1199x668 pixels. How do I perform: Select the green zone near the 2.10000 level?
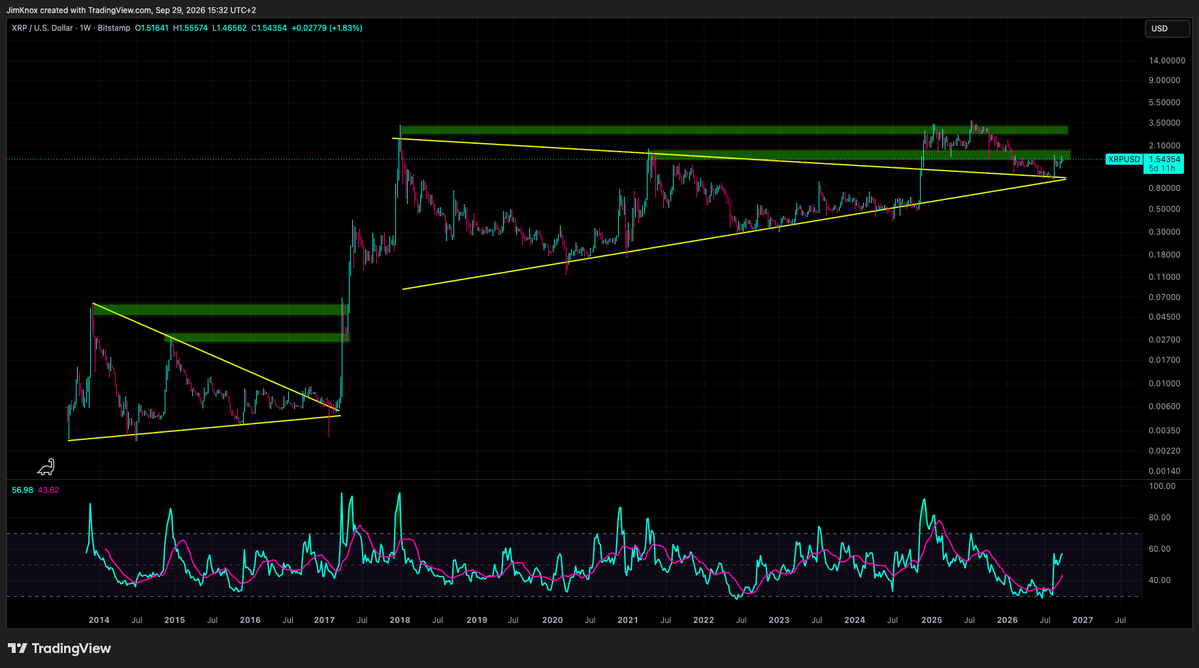(x=860, y=155)
